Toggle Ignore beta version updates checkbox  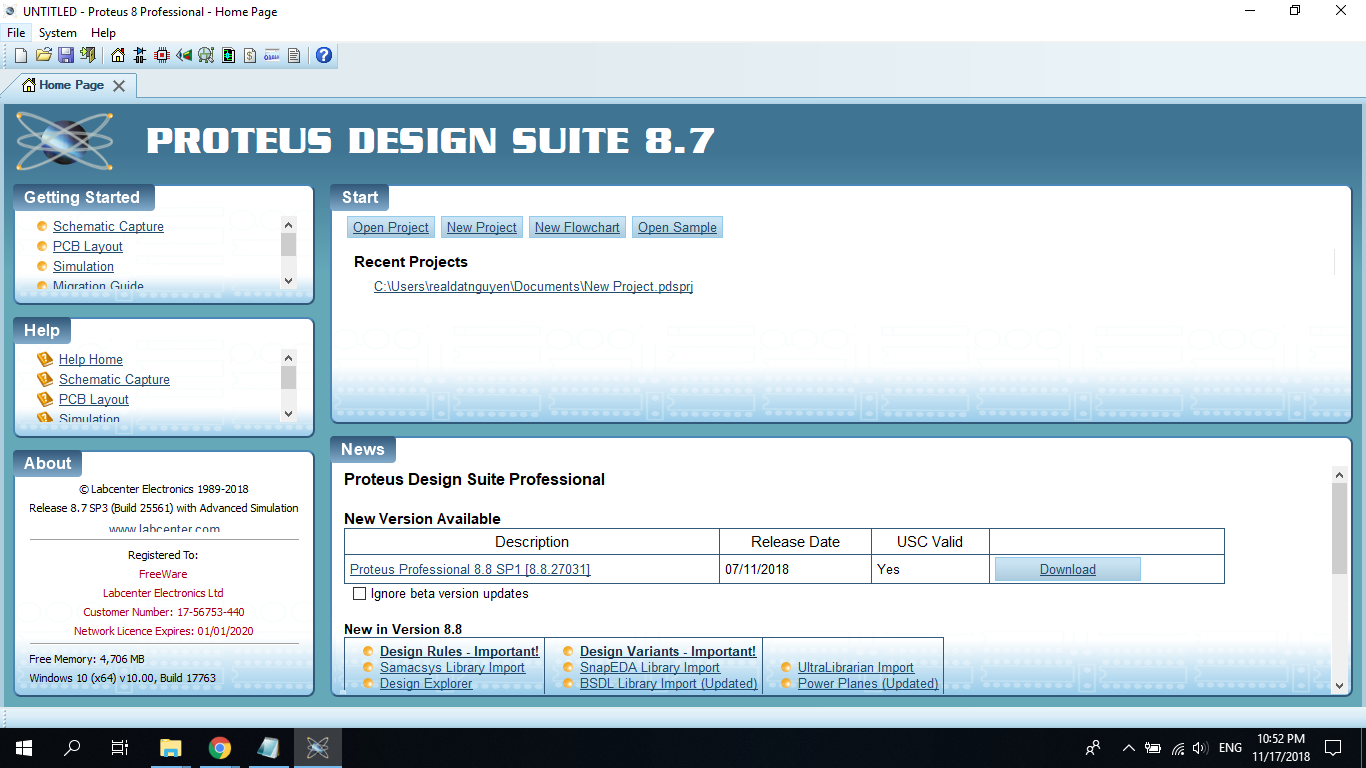coord(360,594)
